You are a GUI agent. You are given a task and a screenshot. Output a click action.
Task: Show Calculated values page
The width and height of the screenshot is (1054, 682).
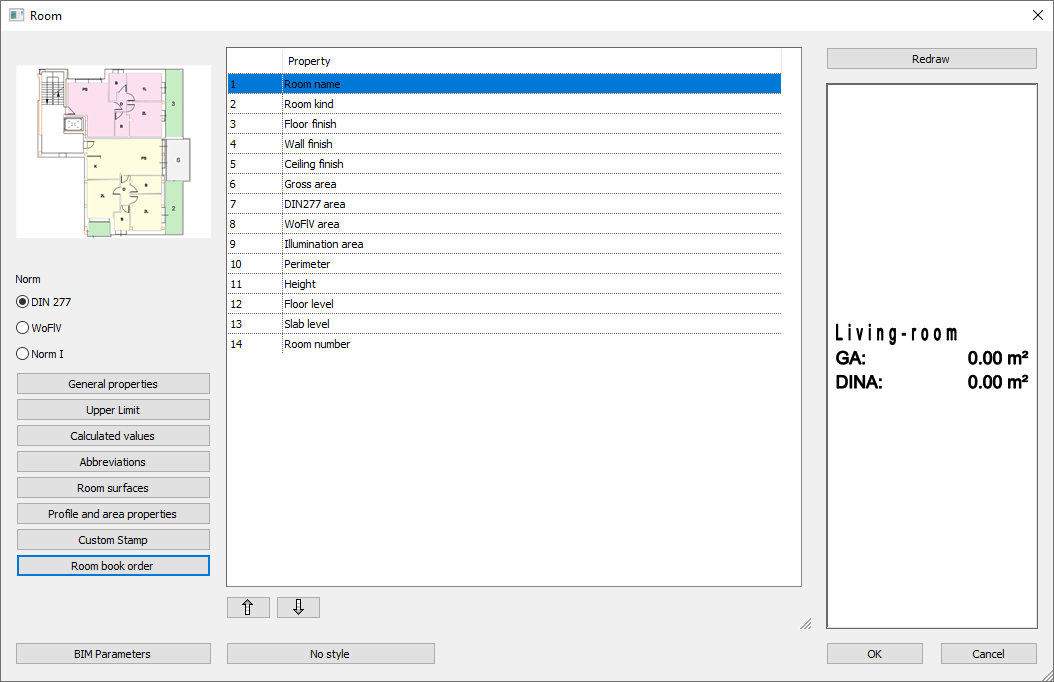(x=113, y=436)
